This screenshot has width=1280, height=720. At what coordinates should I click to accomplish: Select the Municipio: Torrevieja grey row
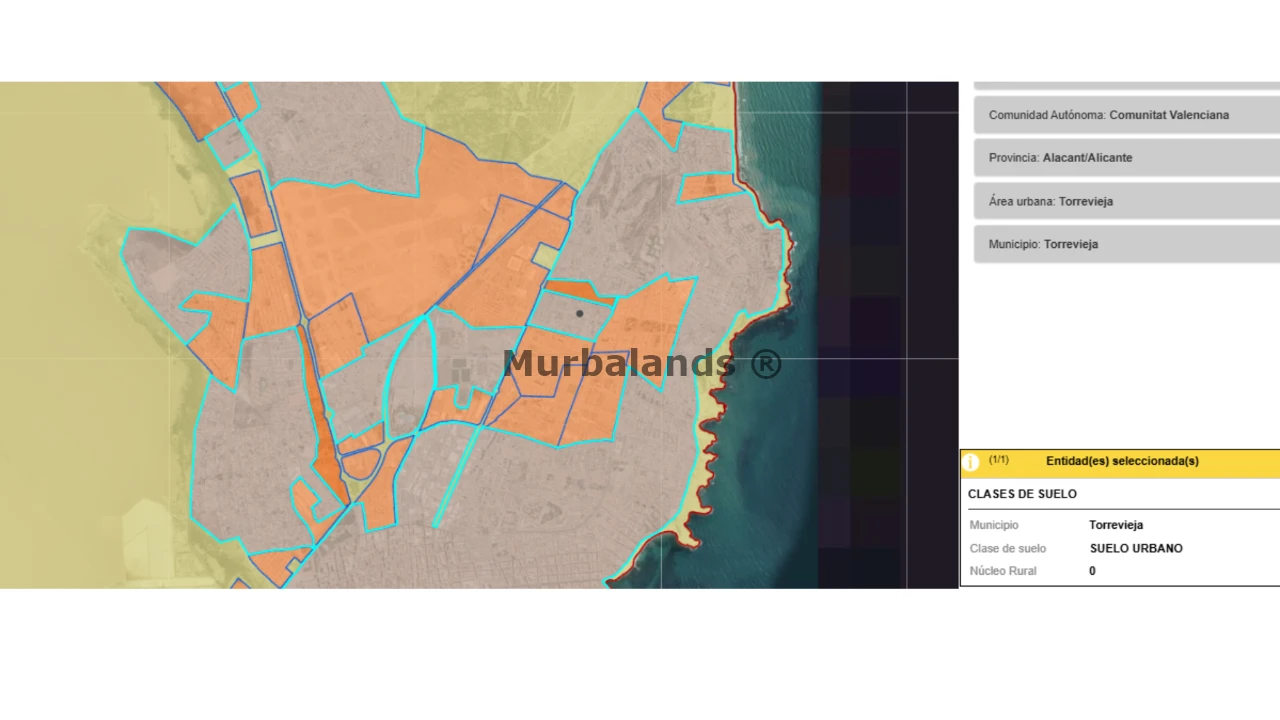pyautogui.click(x=1126, y=244)
